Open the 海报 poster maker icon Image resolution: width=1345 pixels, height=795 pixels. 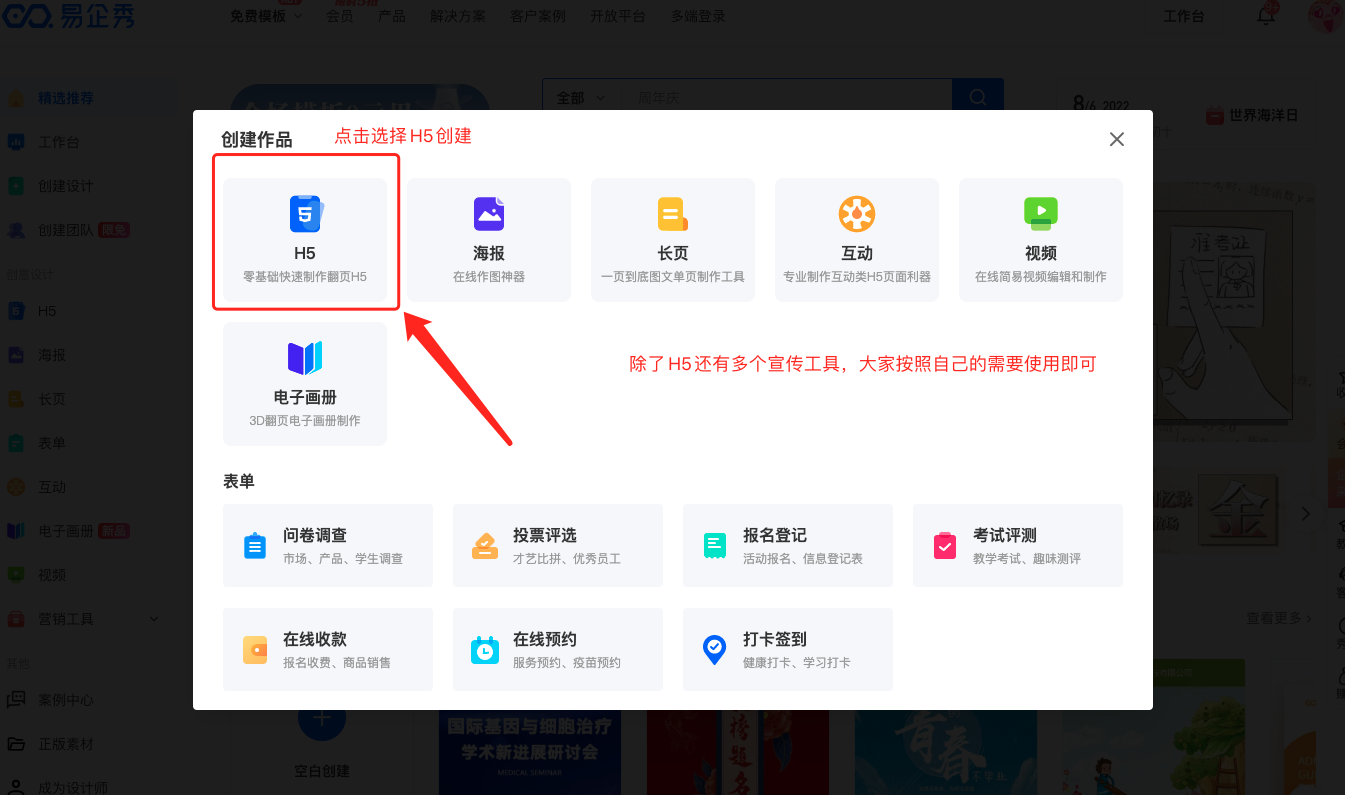point(489,214)
